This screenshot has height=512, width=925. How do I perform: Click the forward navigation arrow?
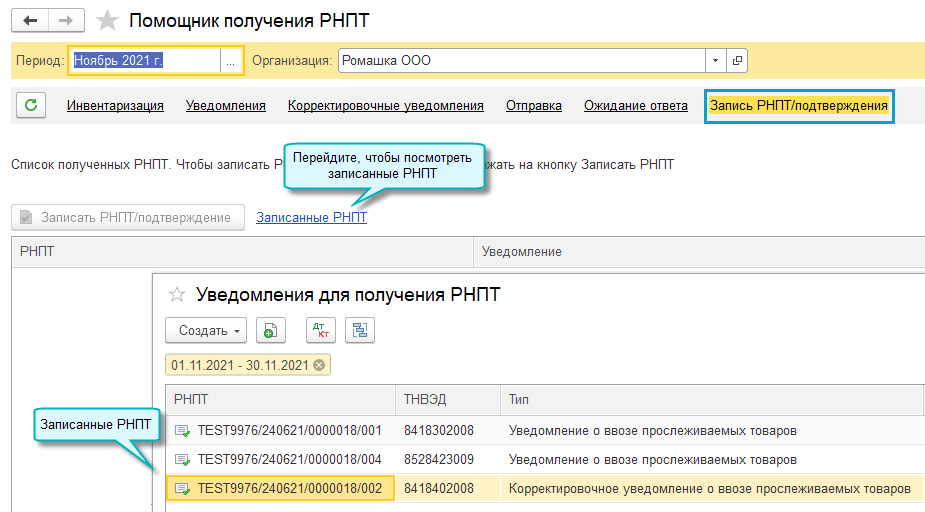pos(66,21)
